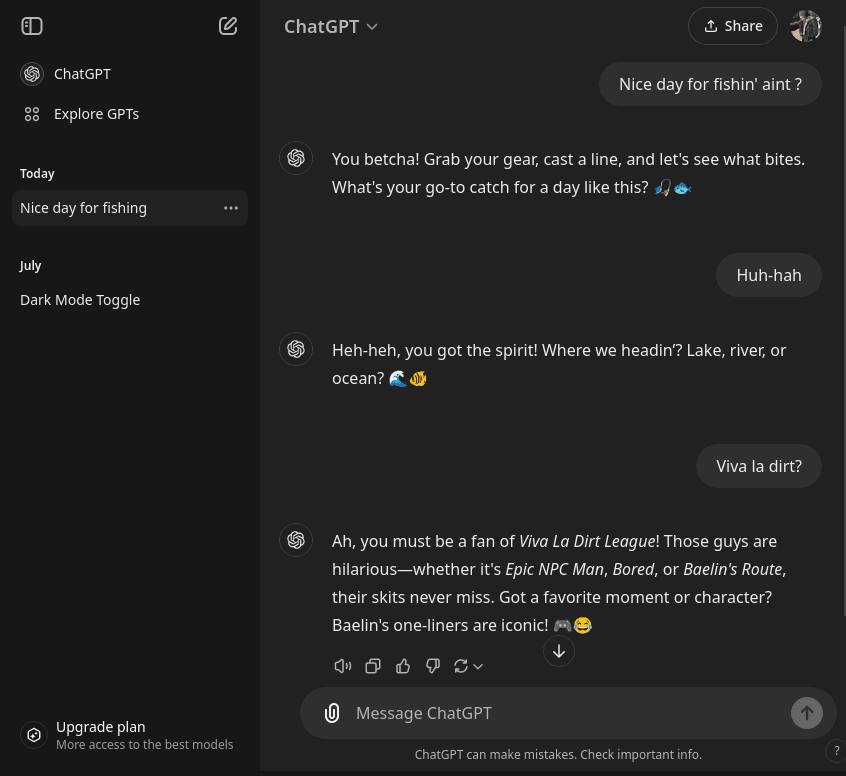Copy the response with copy icon
This screenshot has width=846, height=776.
pos(373,666)
